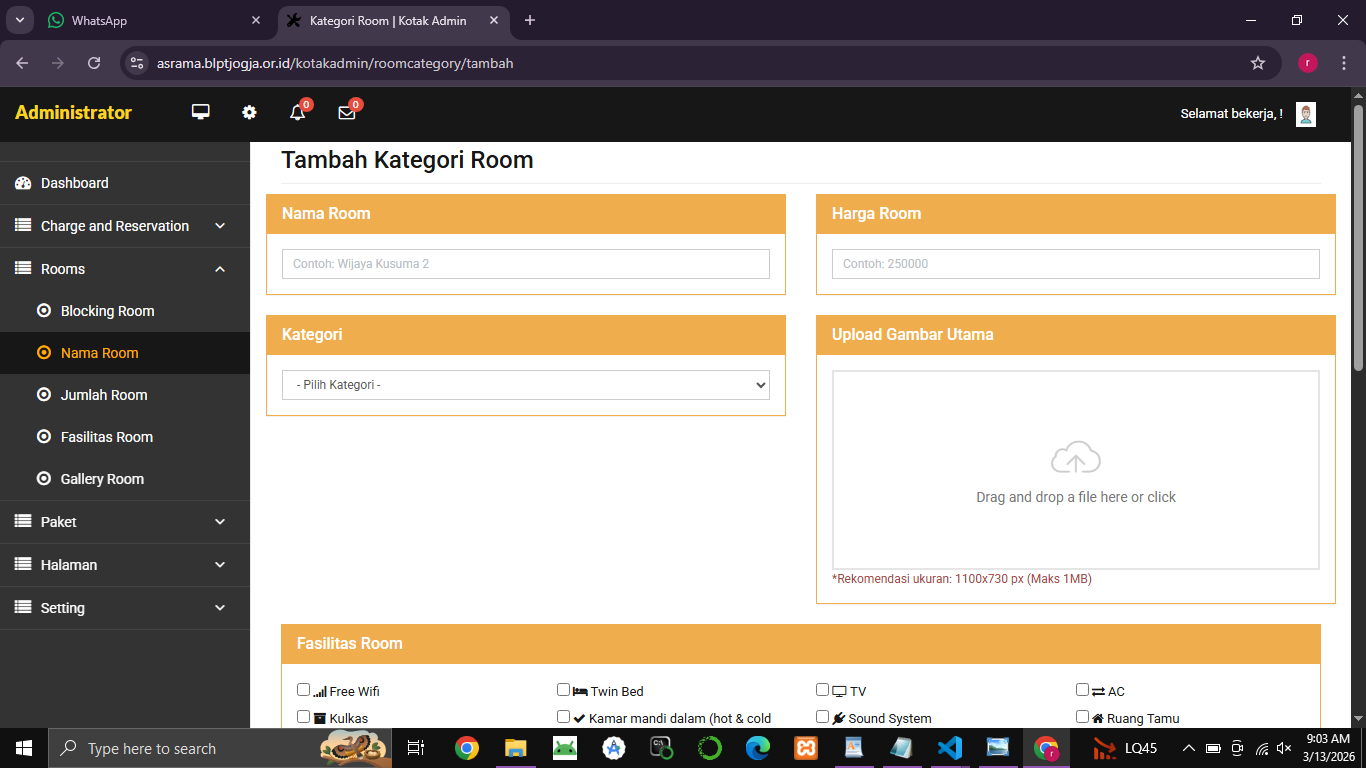Open the messages envelope icon
Image resolution: width=1366 pixels, height=768 pixels.
click(346, 113)
